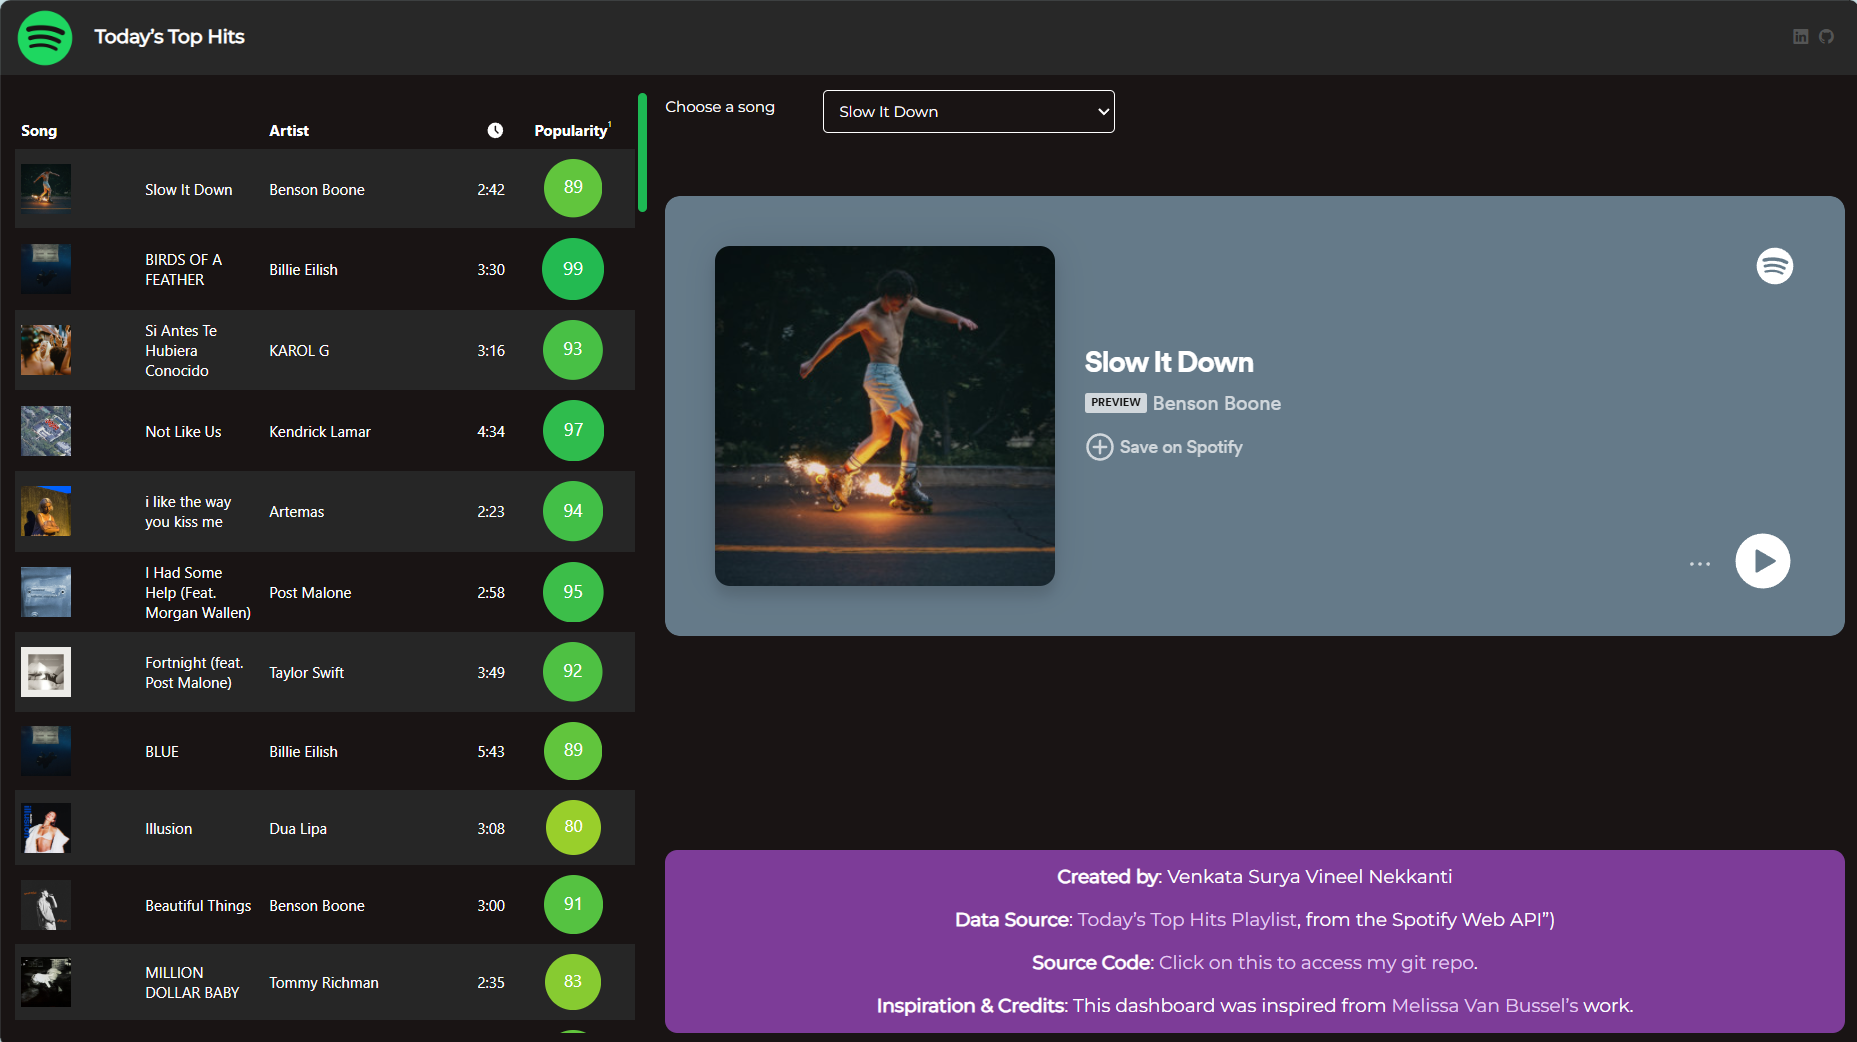1857x1042 pixels.
Task: Click the Spotify logo in the header
Action: coord(45,38)
